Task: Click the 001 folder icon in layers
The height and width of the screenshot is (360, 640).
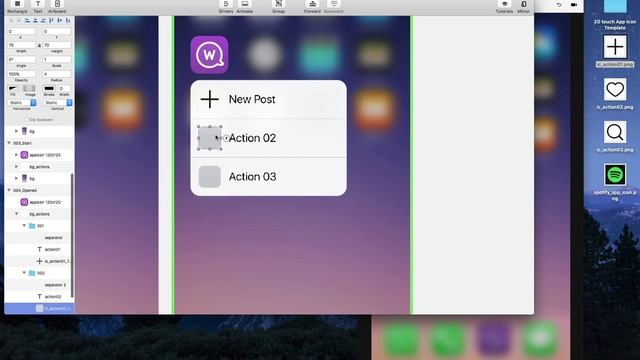Action: pos(32,226)
